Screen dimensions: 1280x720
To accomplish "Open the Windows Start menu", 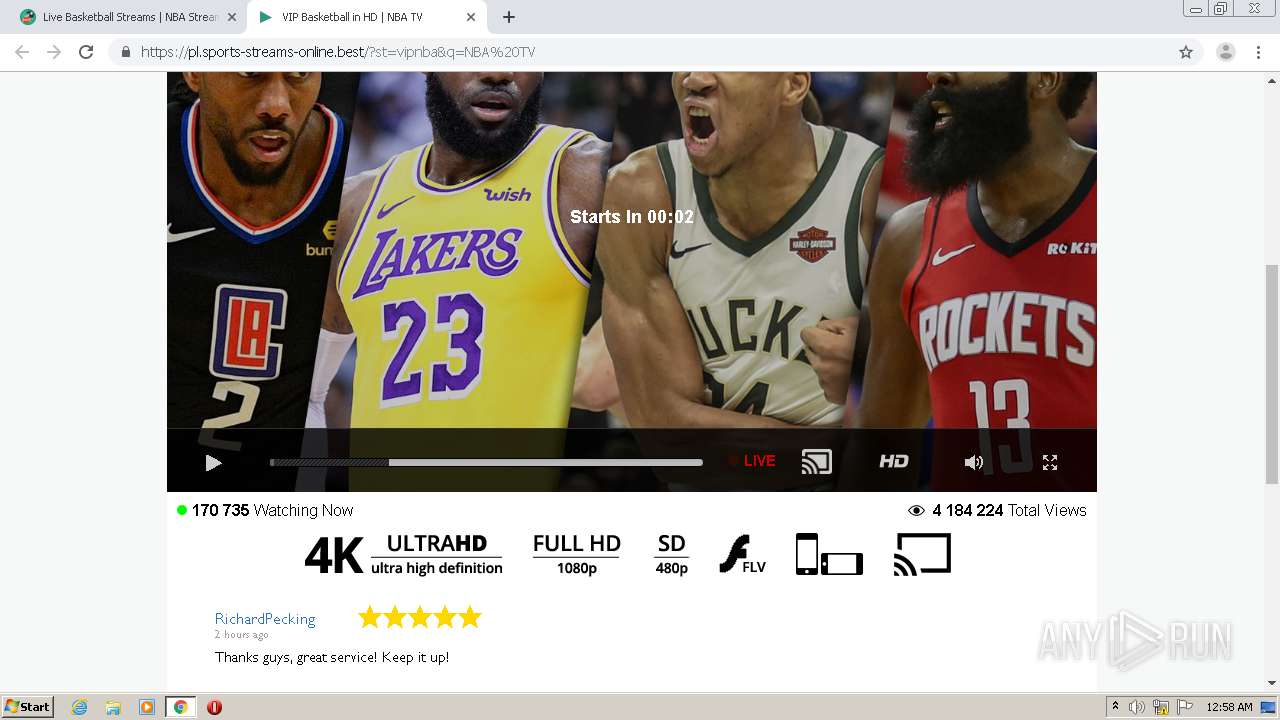I will coord(28,707).
